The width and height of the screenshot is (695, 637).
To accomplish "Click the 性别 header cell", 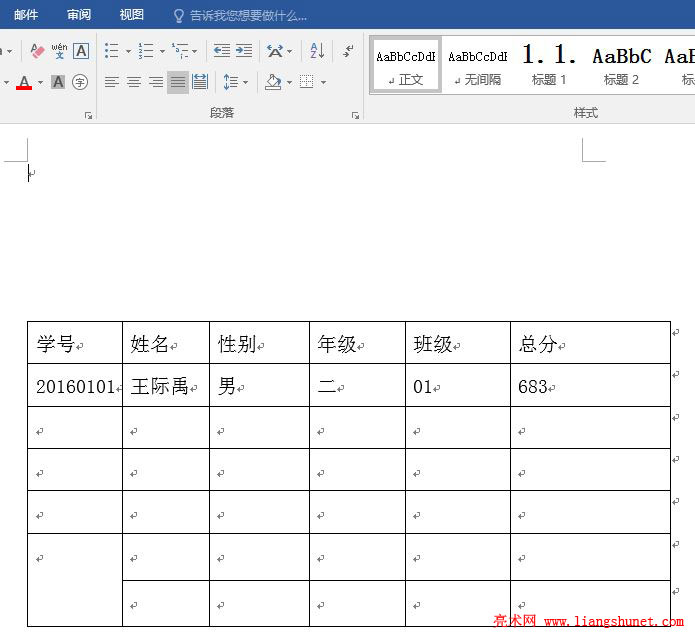I will [259, 343].
